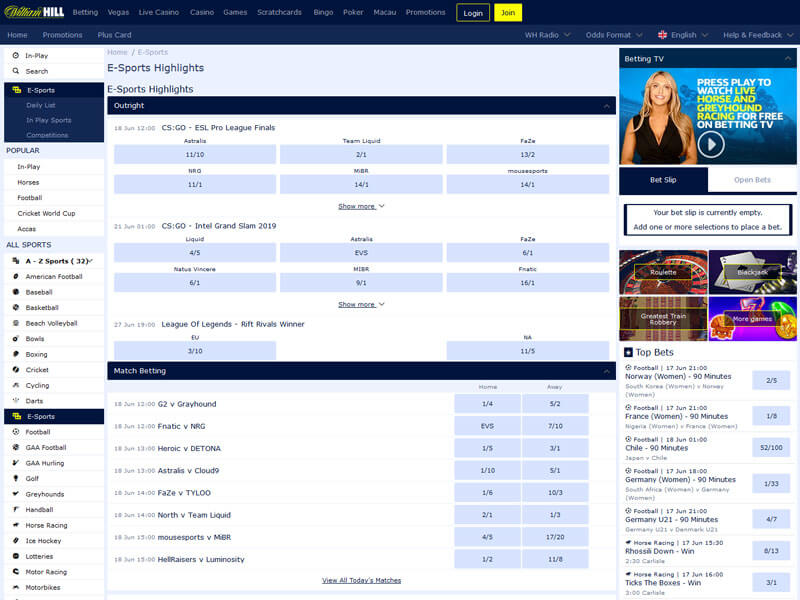Click the Horse Racing sidebar icon

tap(16, 525)
